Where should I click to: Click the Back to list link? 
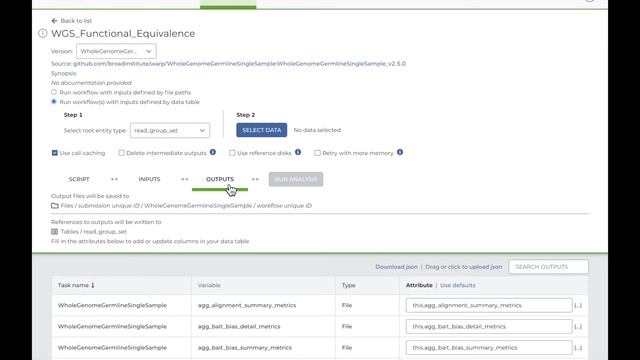[x=76, y=21]
